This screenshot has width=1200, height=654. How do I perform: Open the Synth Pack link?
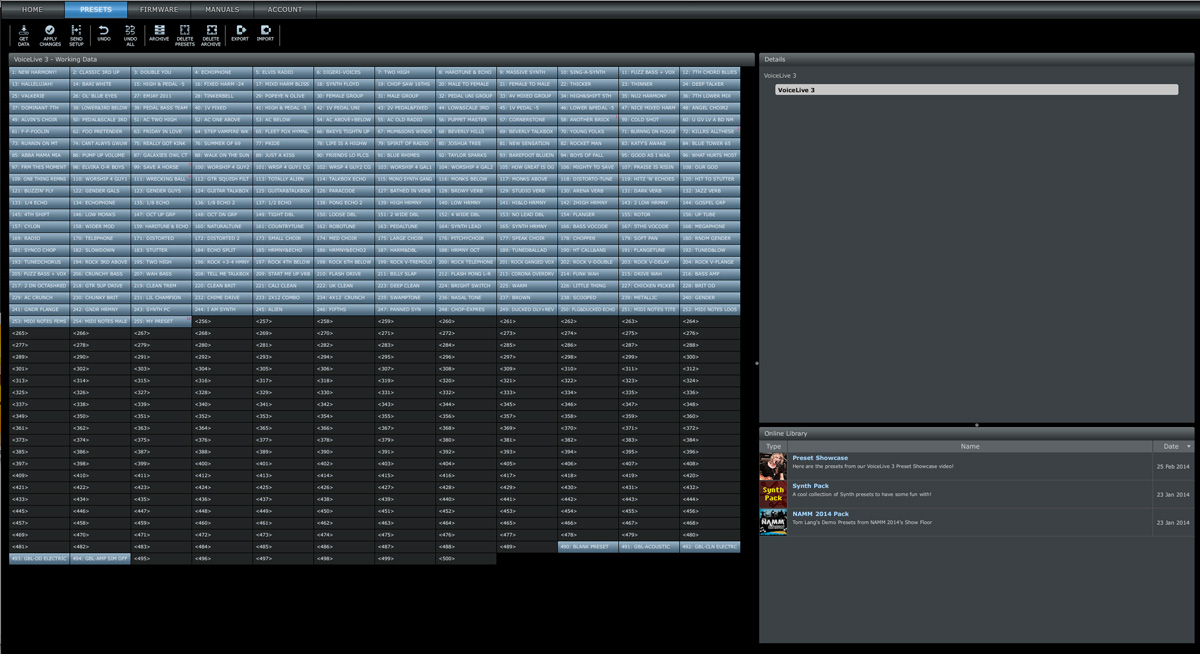point(811,486)
